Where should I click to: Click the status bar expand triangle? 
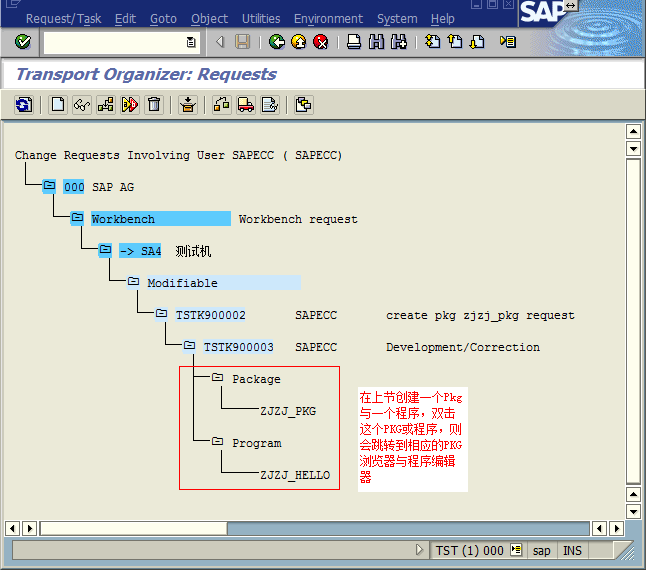click(x=419, y=550)
